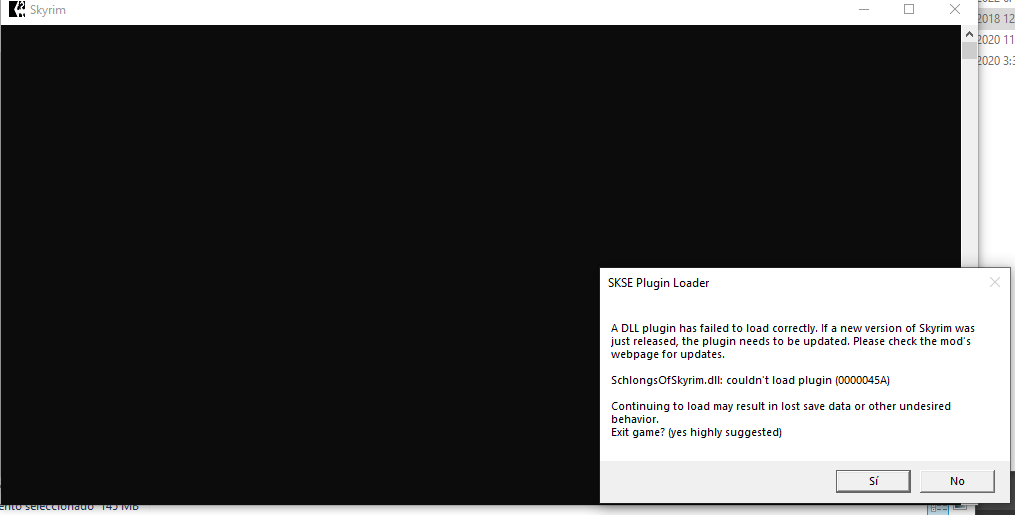Click the scroll up arrow behind Skyrim

coord(969,34)
